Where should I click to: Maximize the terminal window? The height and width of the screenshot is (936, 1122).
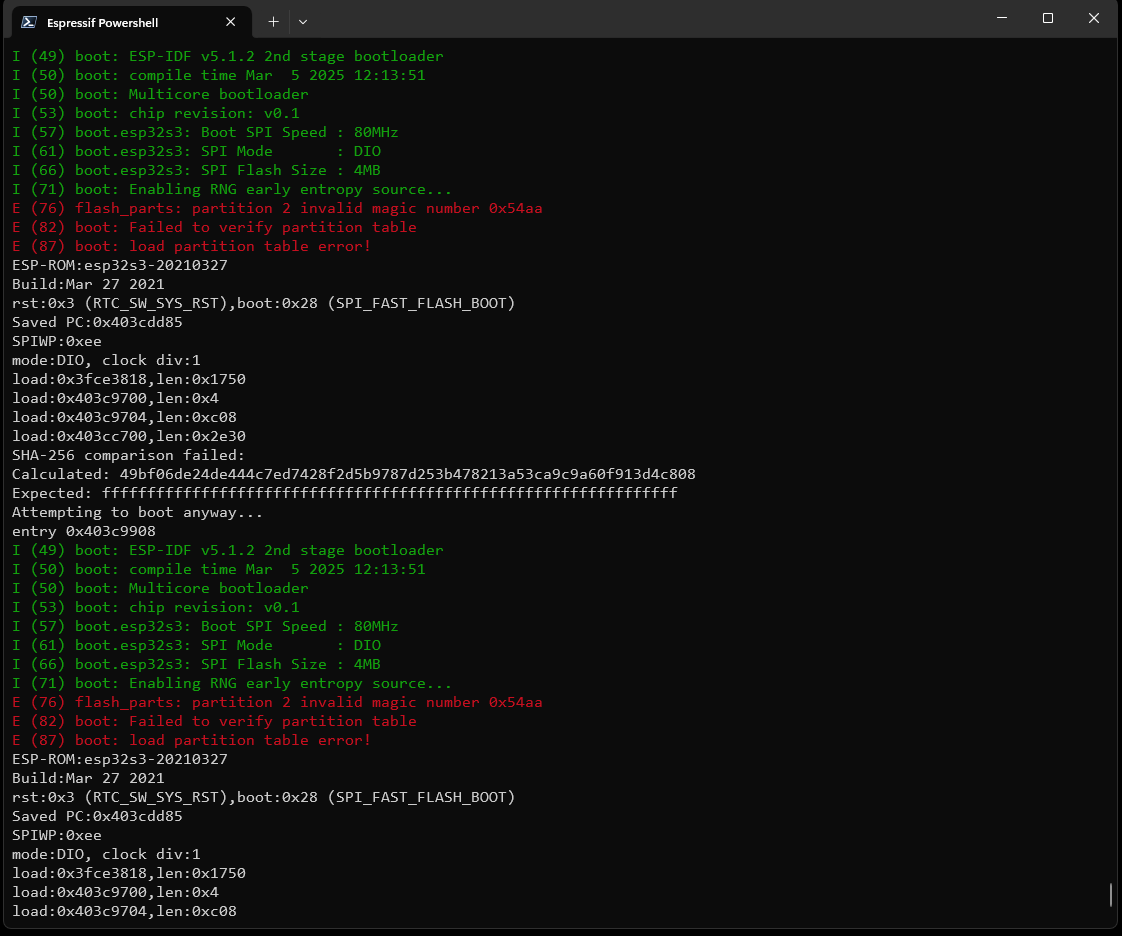pyautogui.click(x=1048, y=18)
